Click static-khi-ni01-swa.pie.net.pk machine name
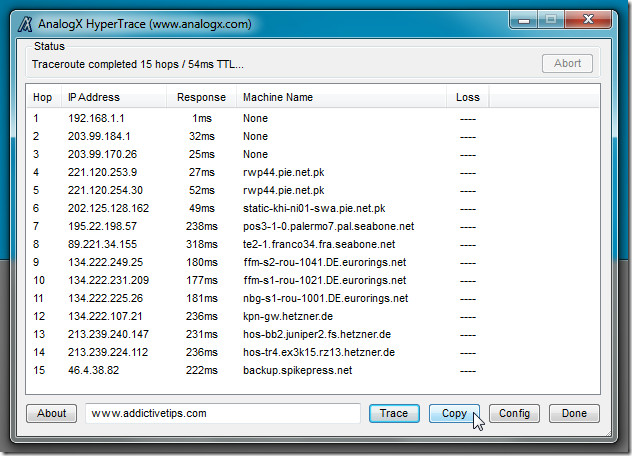Image resolution: width=632 pixels, height=456 pixels. point(314,208)
